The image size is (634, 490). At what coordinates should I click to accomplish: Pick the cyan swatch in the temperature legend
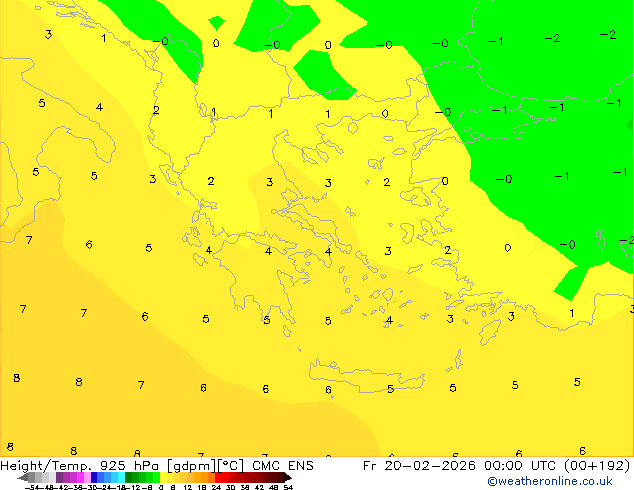point(121,477)
